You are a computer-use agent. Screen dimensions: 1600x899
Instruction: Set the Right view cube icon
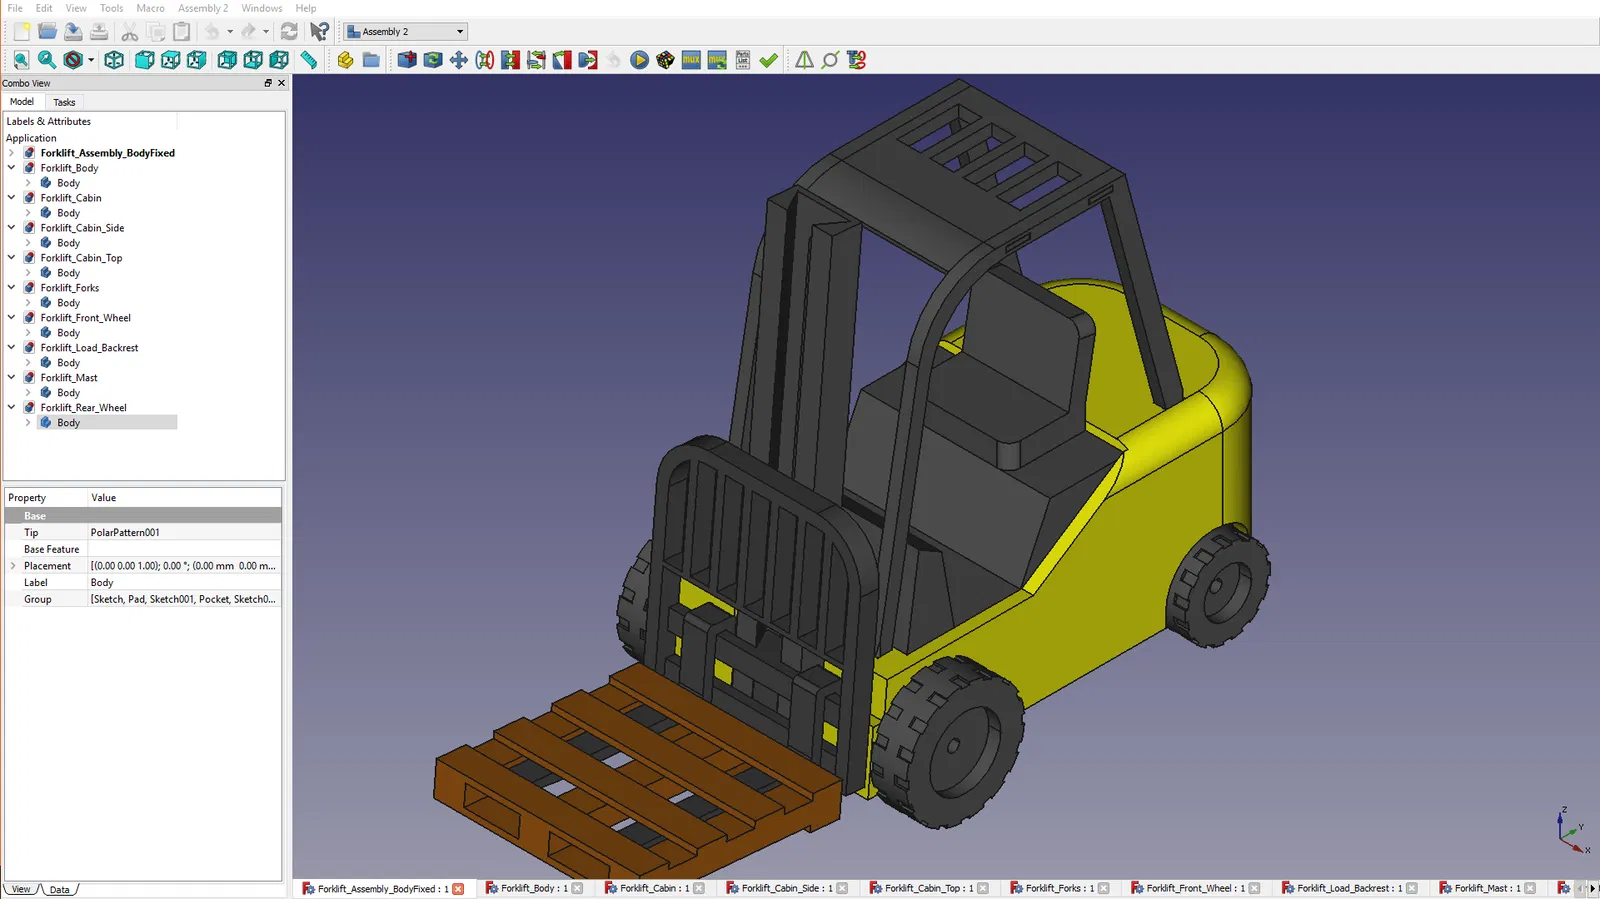[x=197, y=60]
